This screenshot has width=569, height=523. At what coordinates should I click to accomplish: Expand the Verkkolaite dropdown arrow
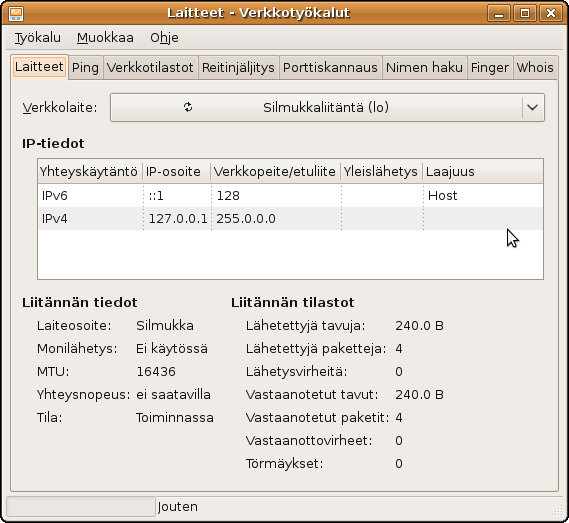pyautogui.click(x=532, y=107)
